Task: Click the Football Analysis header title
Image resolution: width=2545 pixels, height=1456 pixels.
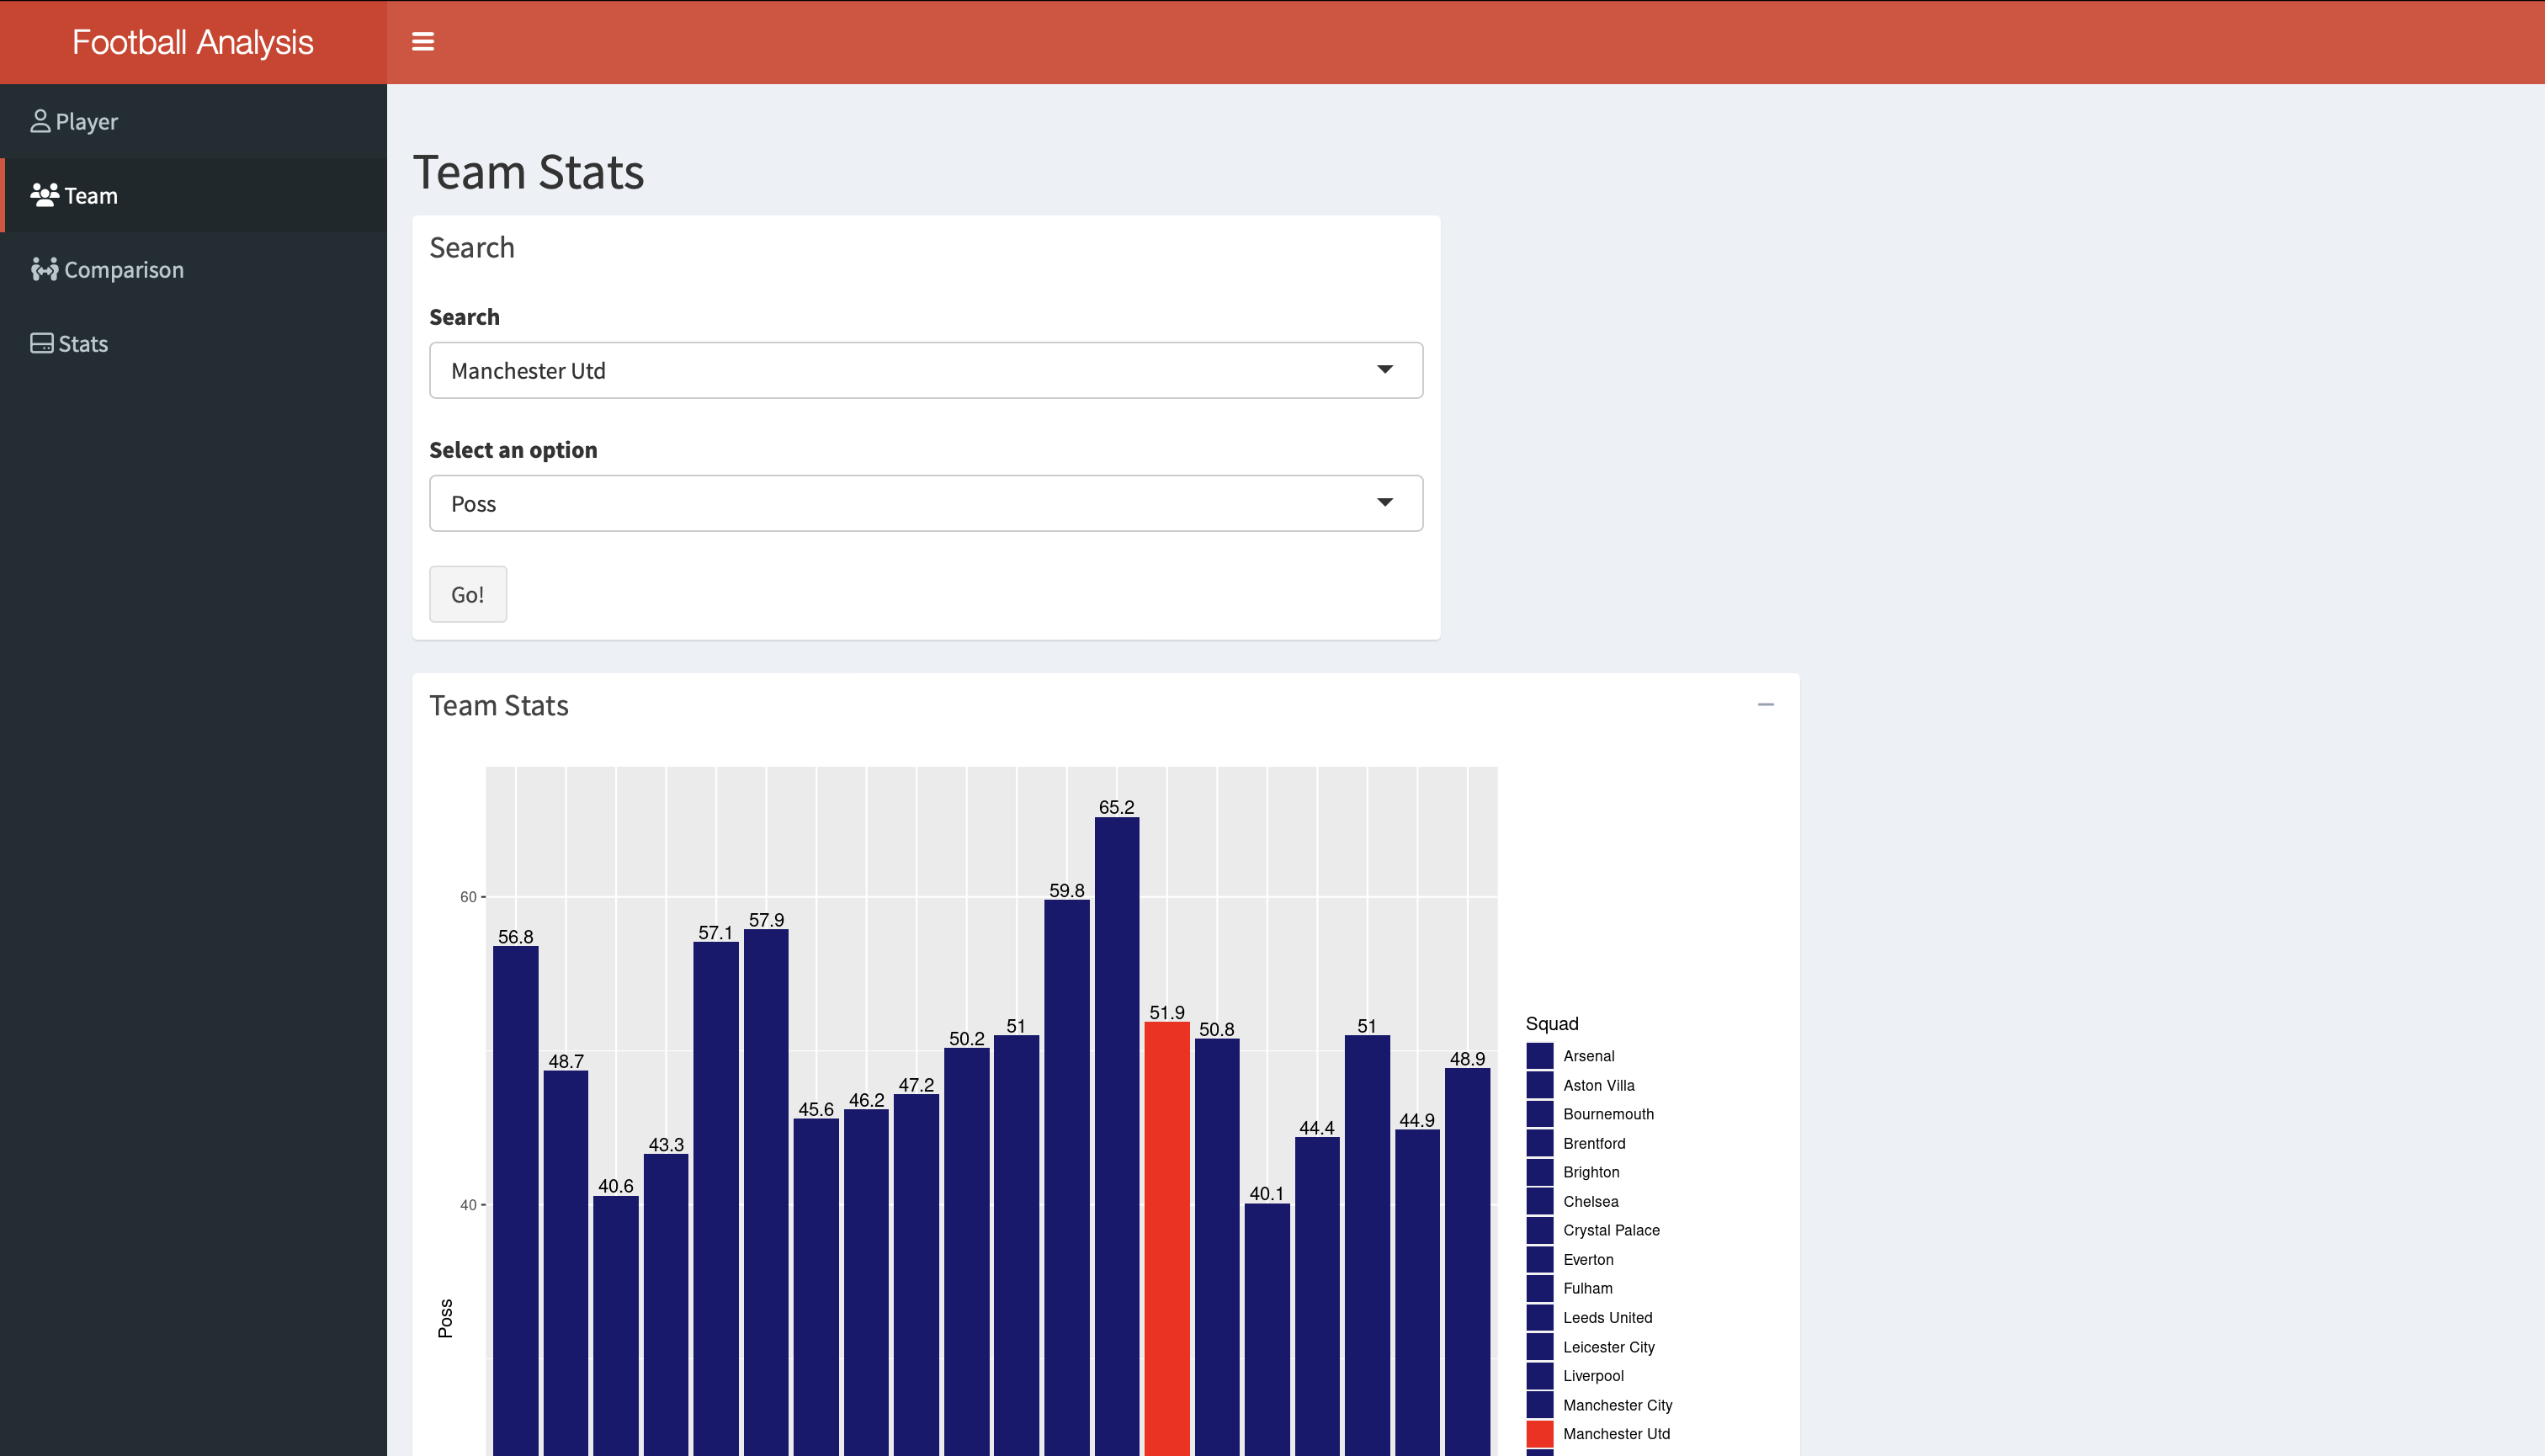Action: [x=193, y=42]
